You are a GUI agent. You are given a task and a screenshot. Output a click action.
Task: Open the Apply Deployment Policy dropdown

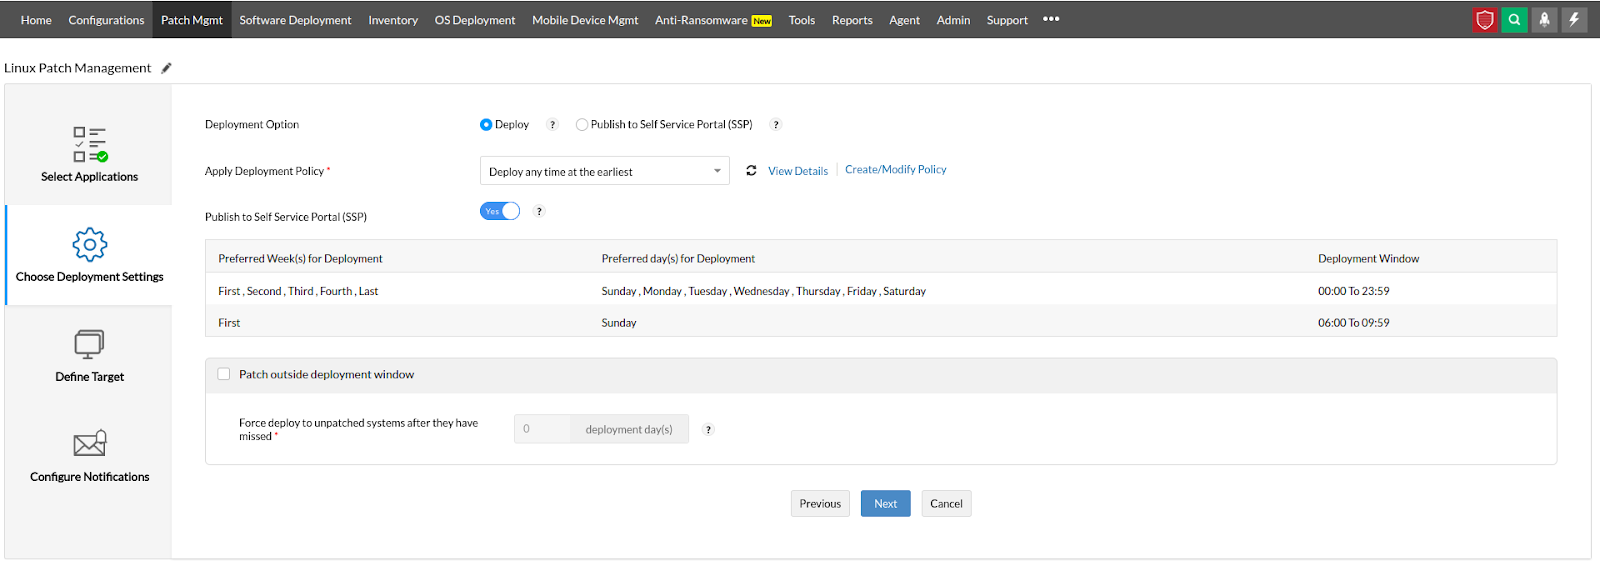pos(605,171)
